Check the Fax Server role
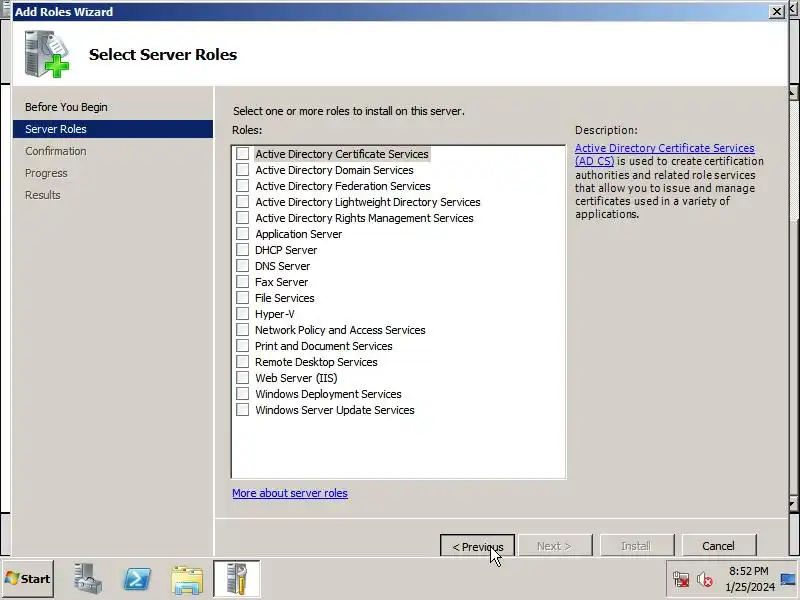Image resolution: width=800 pixels, height=600 pixels. 242,282
